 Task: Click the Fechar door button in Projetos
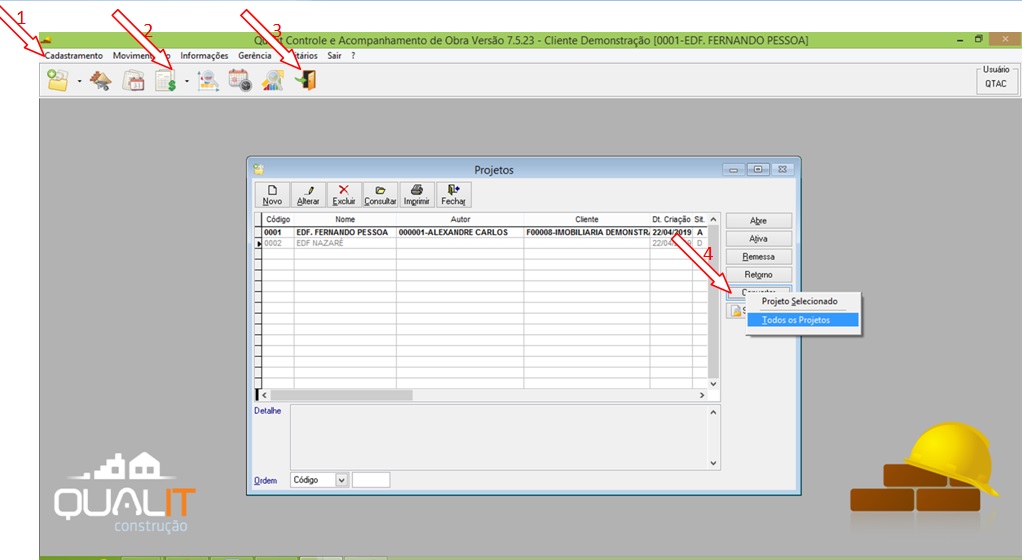tap(453, 195)
